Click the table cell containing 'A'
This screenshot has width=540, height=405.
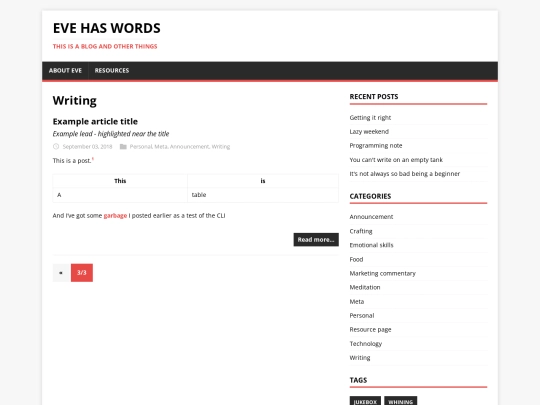pos(120,195)
